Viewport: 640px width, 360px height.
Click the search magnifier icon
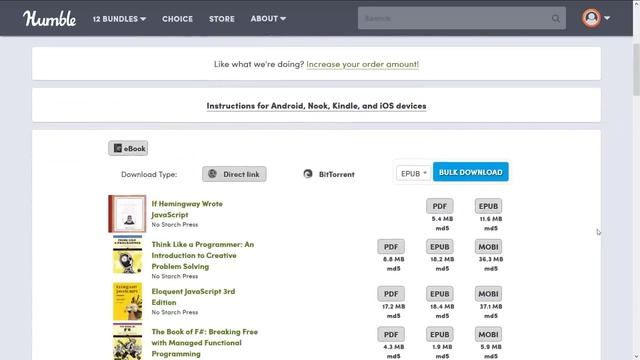[x=556, y=18]
